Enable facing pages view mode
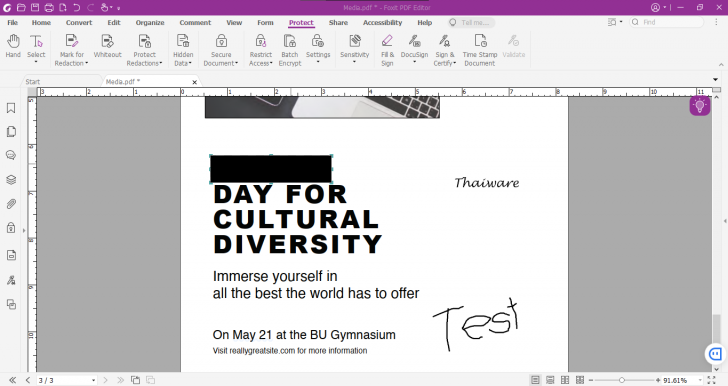 [565, 380]
